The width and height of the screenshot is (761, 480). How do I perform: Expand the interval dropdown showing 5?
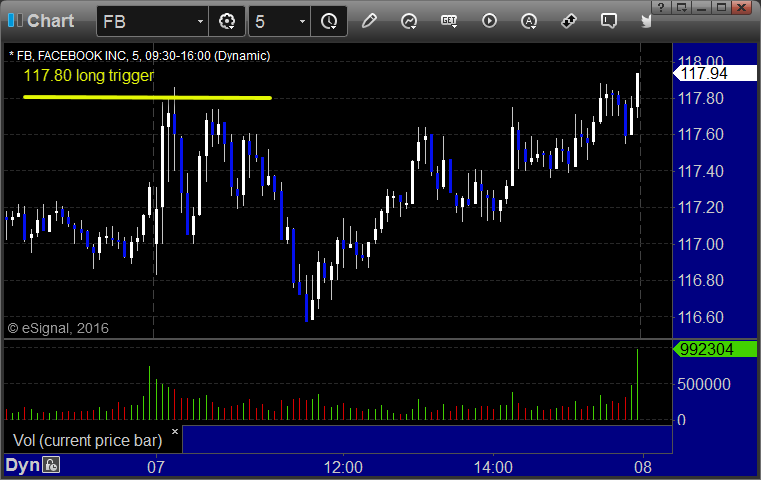coord(302,21)
